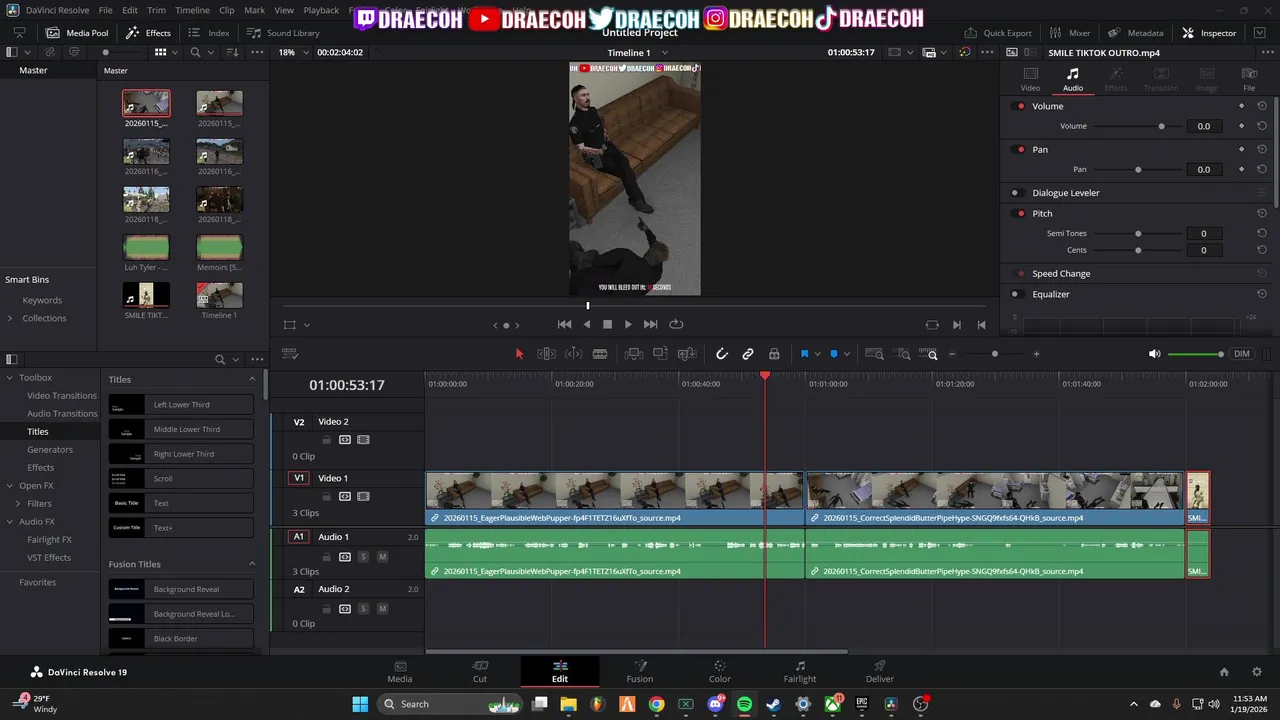This screenshot has height=720, width=1280.
Task: Click the Insert Clip icon
Action: click(633, 354)
